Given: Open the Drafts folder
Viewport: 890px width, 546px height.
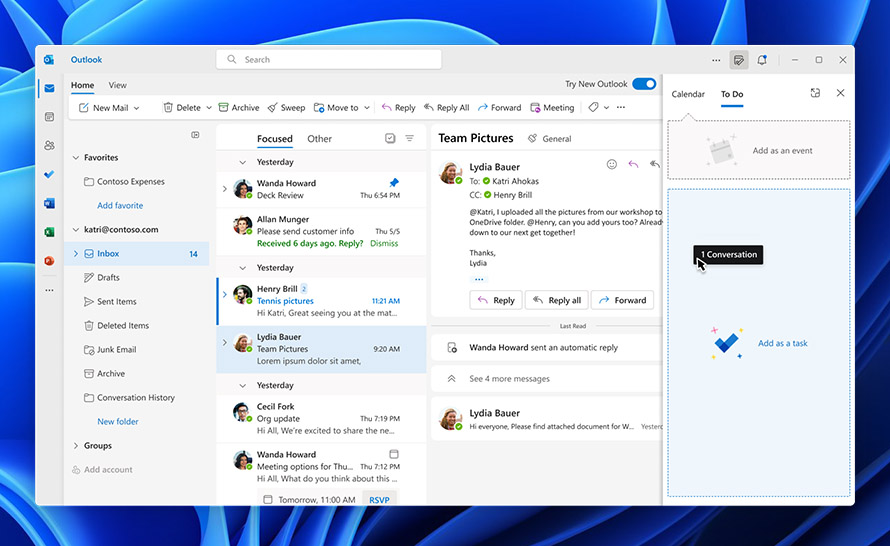Looking at the screenshot, I should click(x=108, y=278).
